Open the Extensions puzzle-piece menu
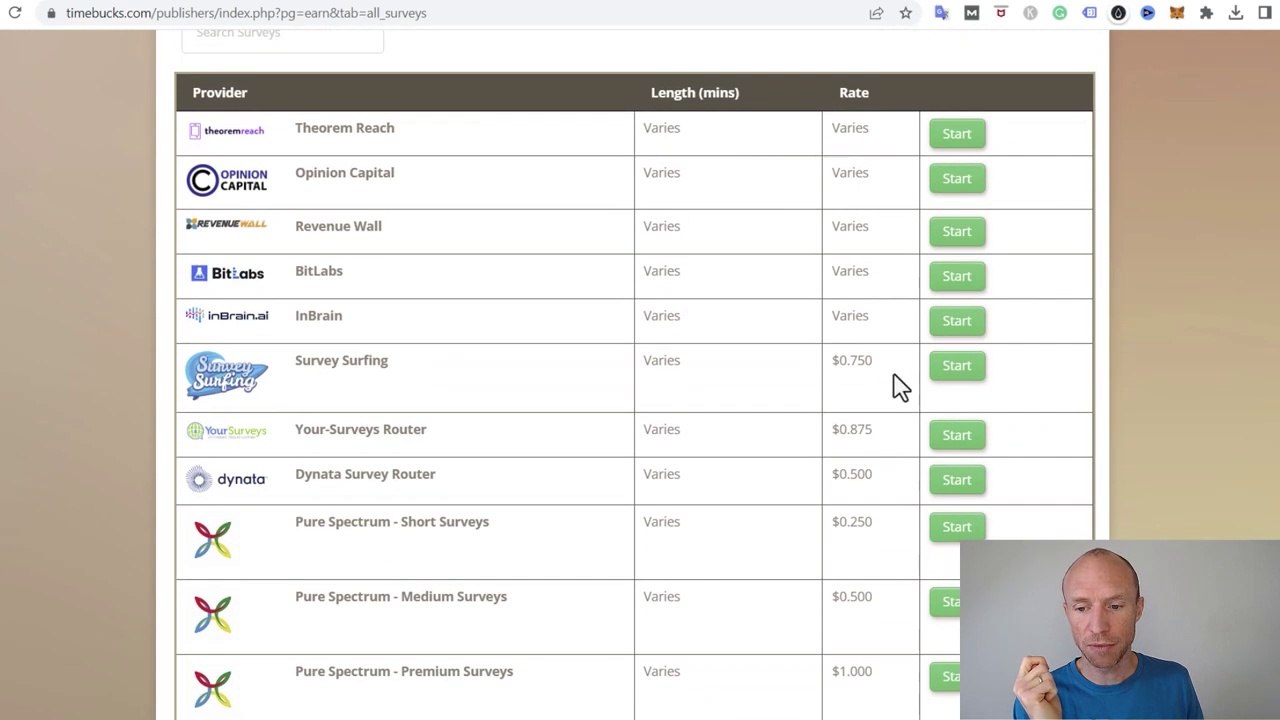Image resolution: width=1280 pixels, height=720 pixels. [x=1206, y=13]
